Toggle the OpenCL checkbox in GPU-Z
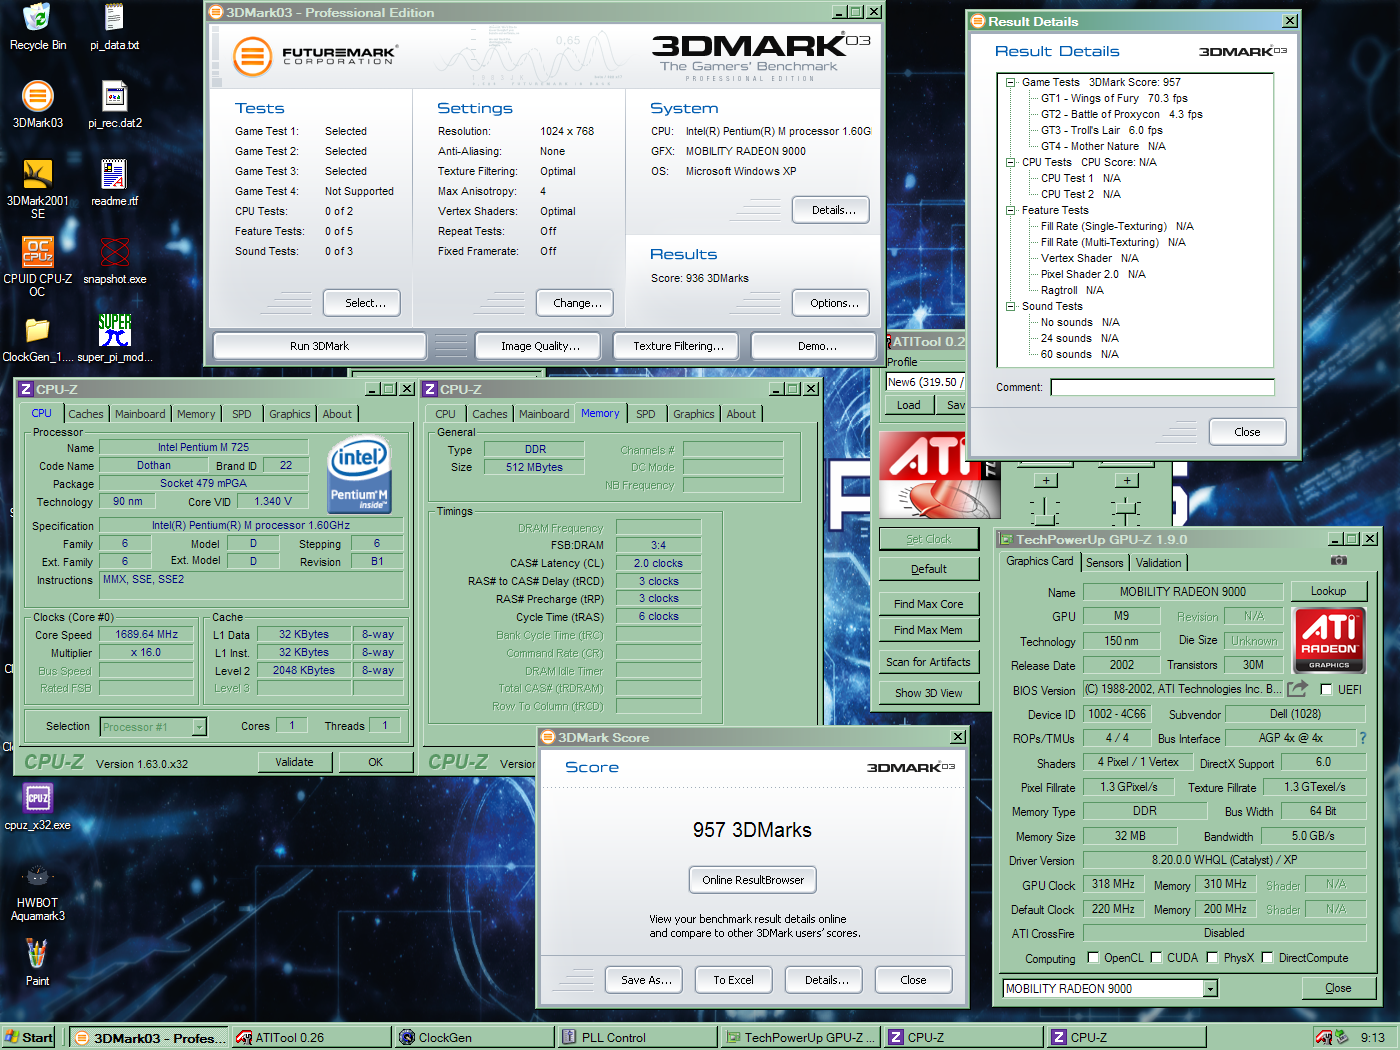The height and width of the screenshot is (1050, 1400). coord(1093,958)
